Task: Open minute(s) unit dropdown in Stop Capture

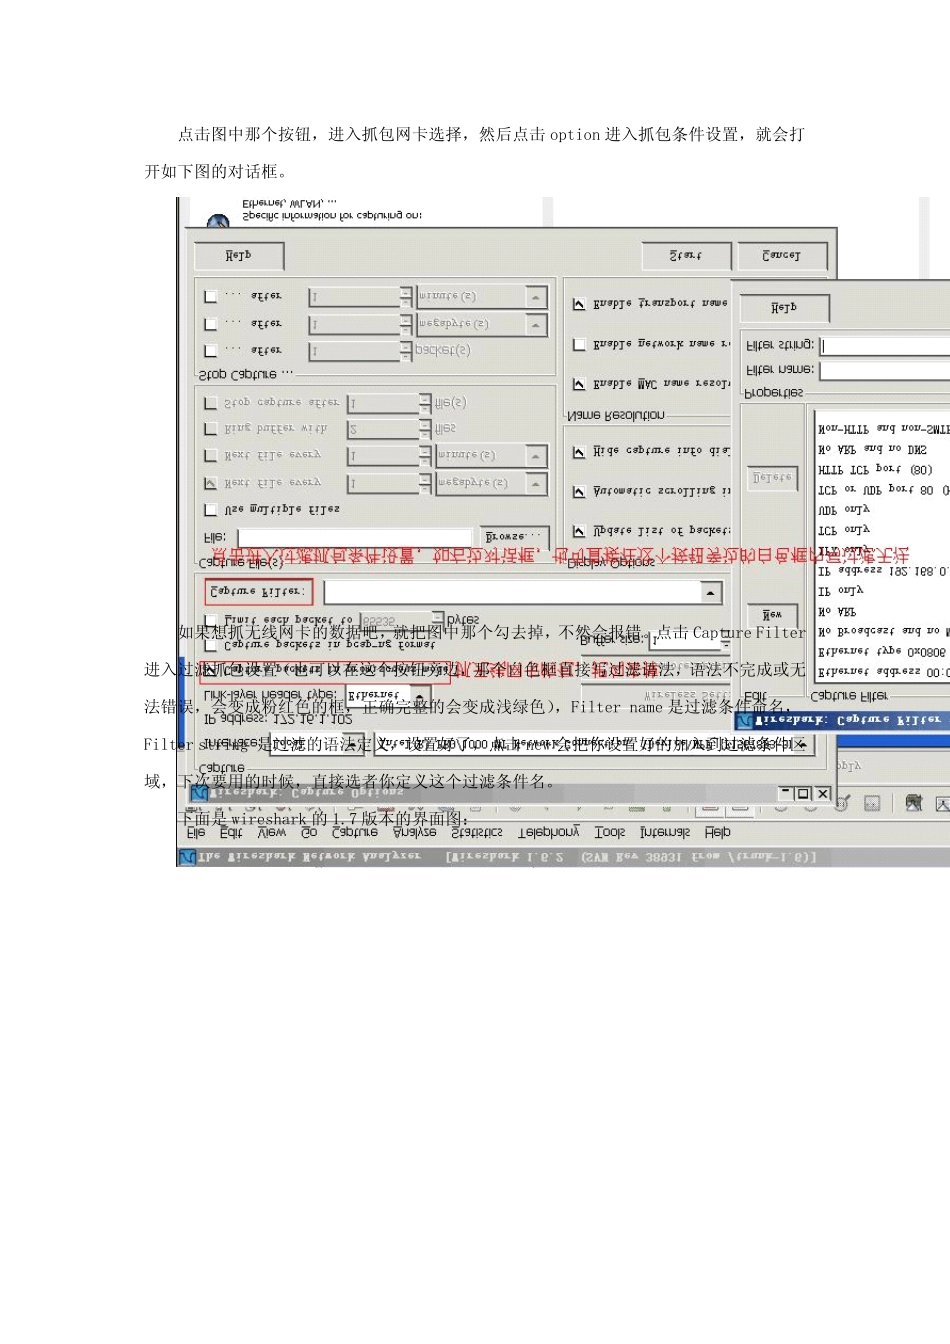Action: coord(536,297)
